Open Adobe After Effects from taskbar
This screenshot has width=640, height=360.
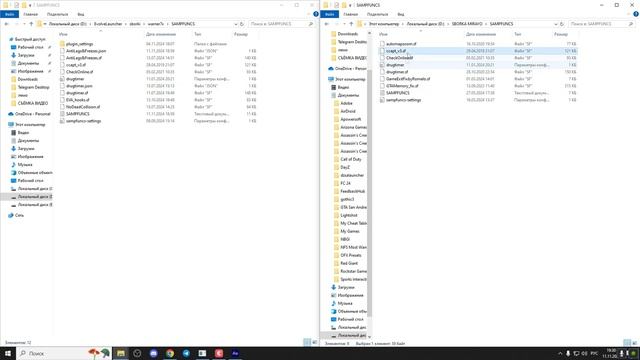click(235, 353)
